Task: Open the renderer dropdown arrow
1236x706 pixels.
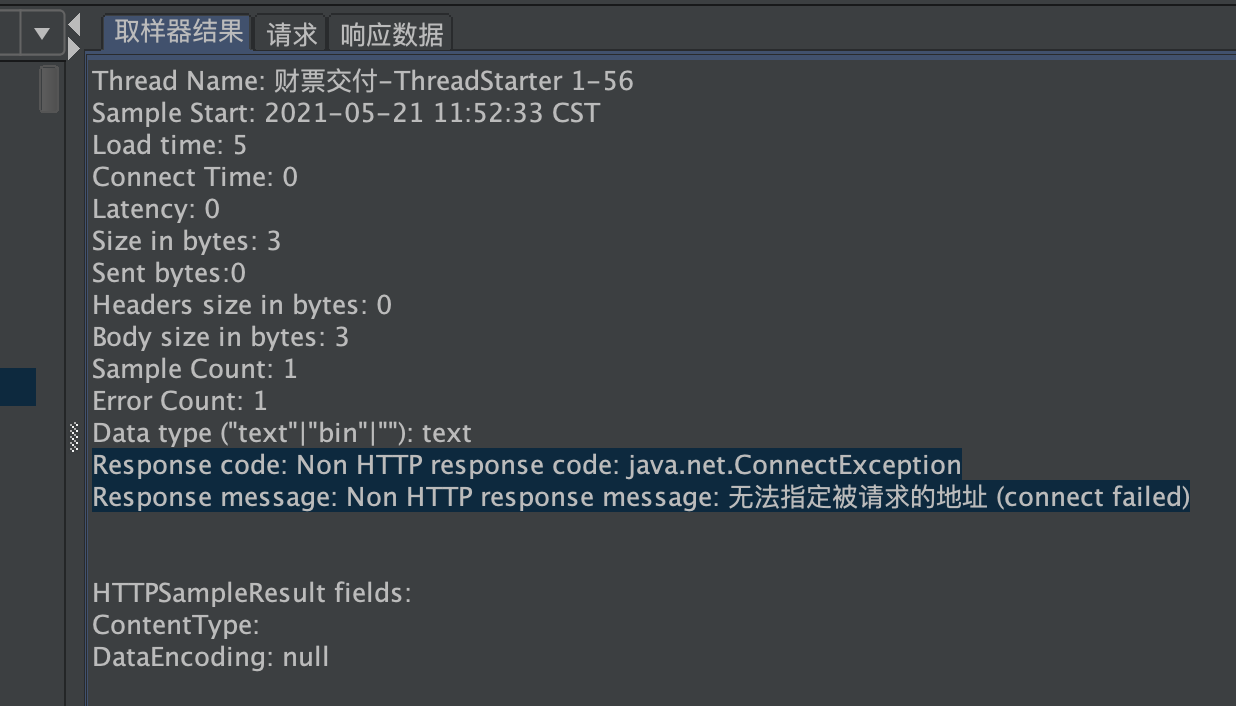Action: (42, 33)
